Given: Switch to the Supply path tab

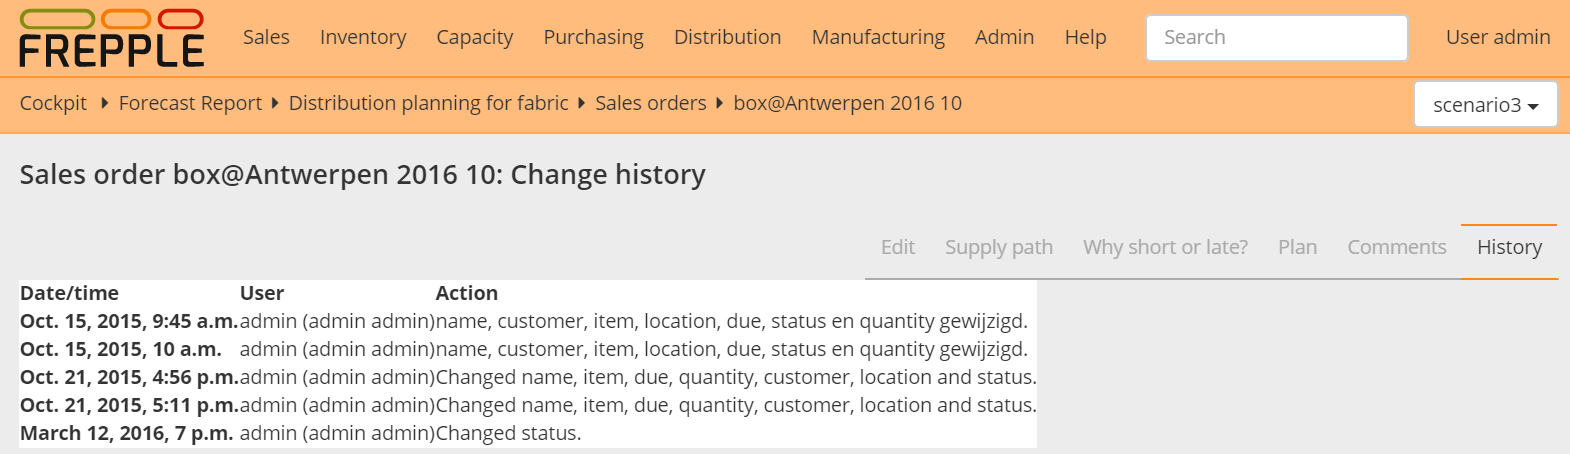Looking at the screenshot, I should (998, 248).
